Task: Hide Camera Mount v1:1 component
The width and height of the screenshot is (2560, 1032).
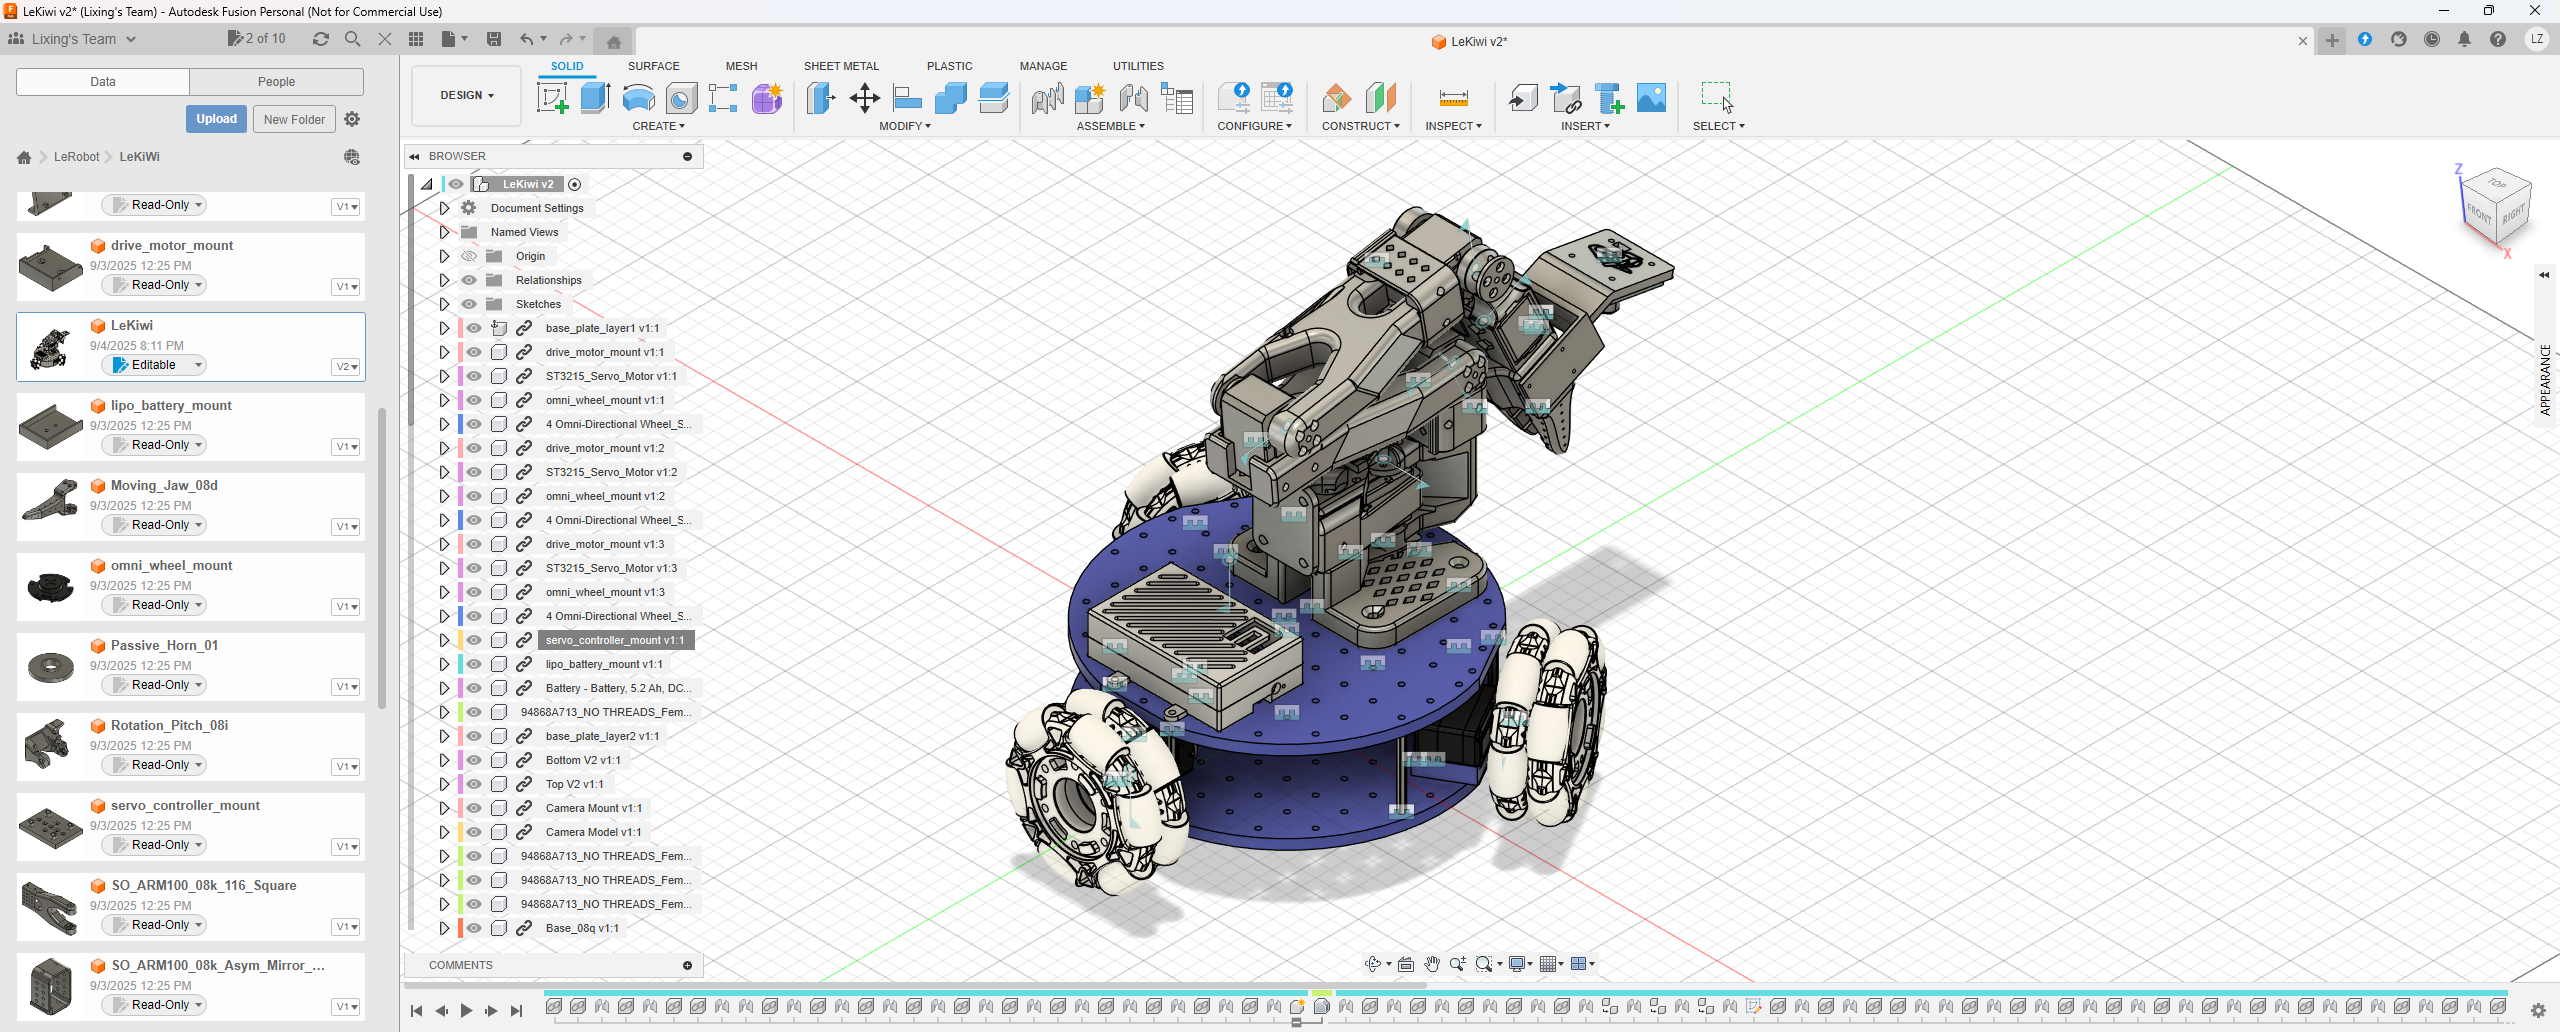Action: coord(474,808)
